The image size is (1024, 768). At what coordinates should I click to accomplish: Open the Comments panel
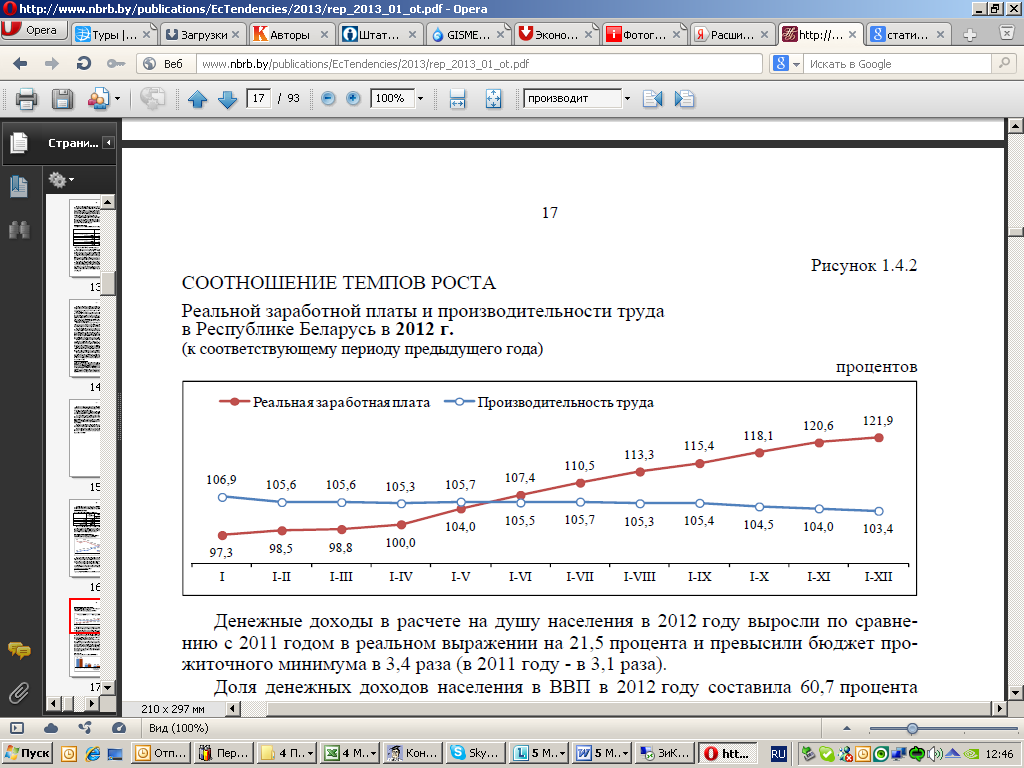(x=19, y=650)
